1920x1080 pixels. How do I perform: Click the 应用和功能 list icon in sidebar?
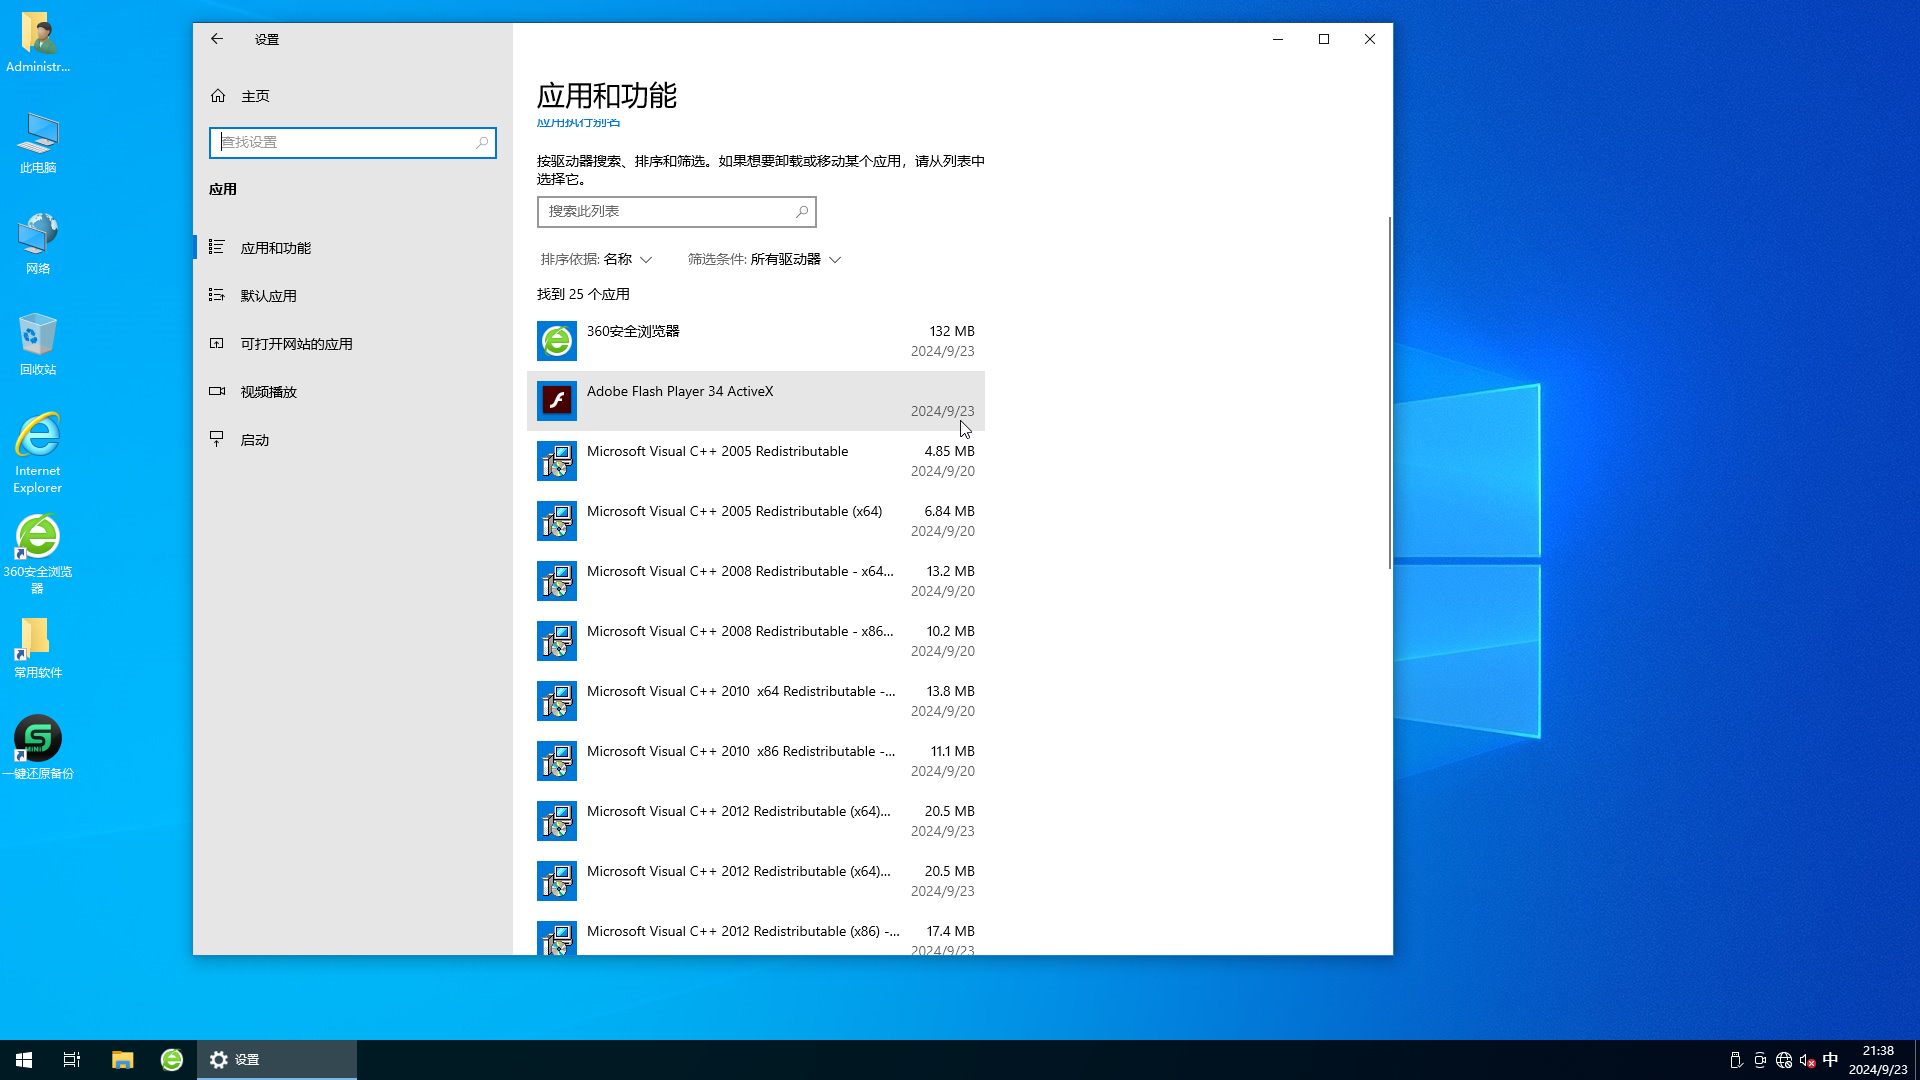point(216,247)
